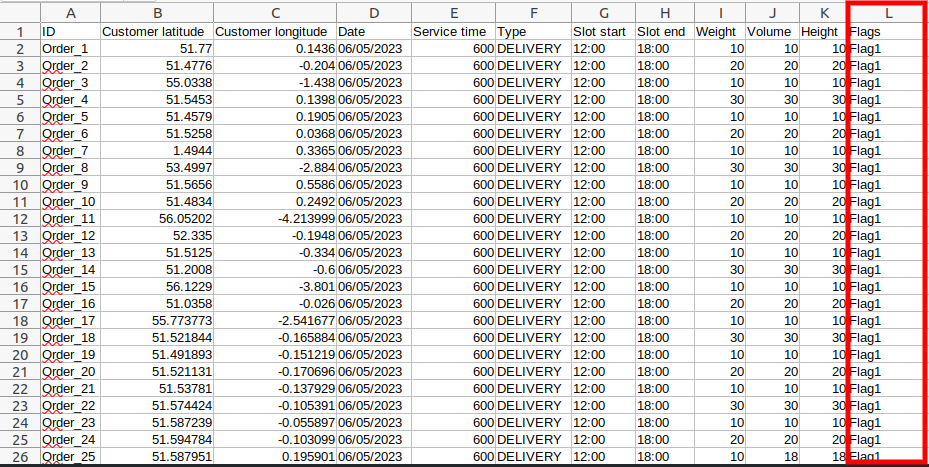Click the 'Slot start' header cell
This screenshot has height=467, width=929.
pos(601,32)
